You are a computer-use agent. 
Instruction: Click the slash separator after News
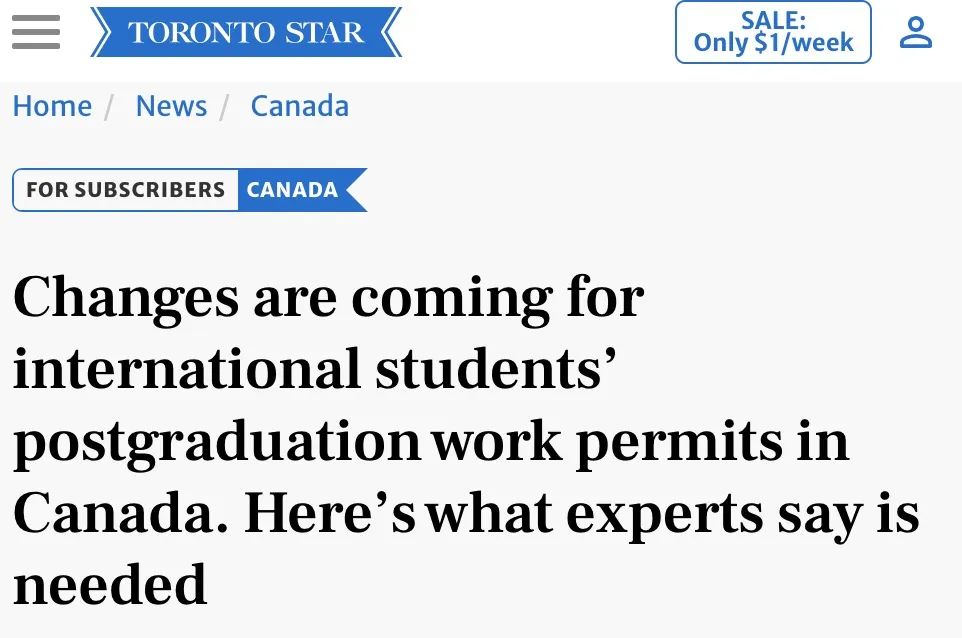227,106
